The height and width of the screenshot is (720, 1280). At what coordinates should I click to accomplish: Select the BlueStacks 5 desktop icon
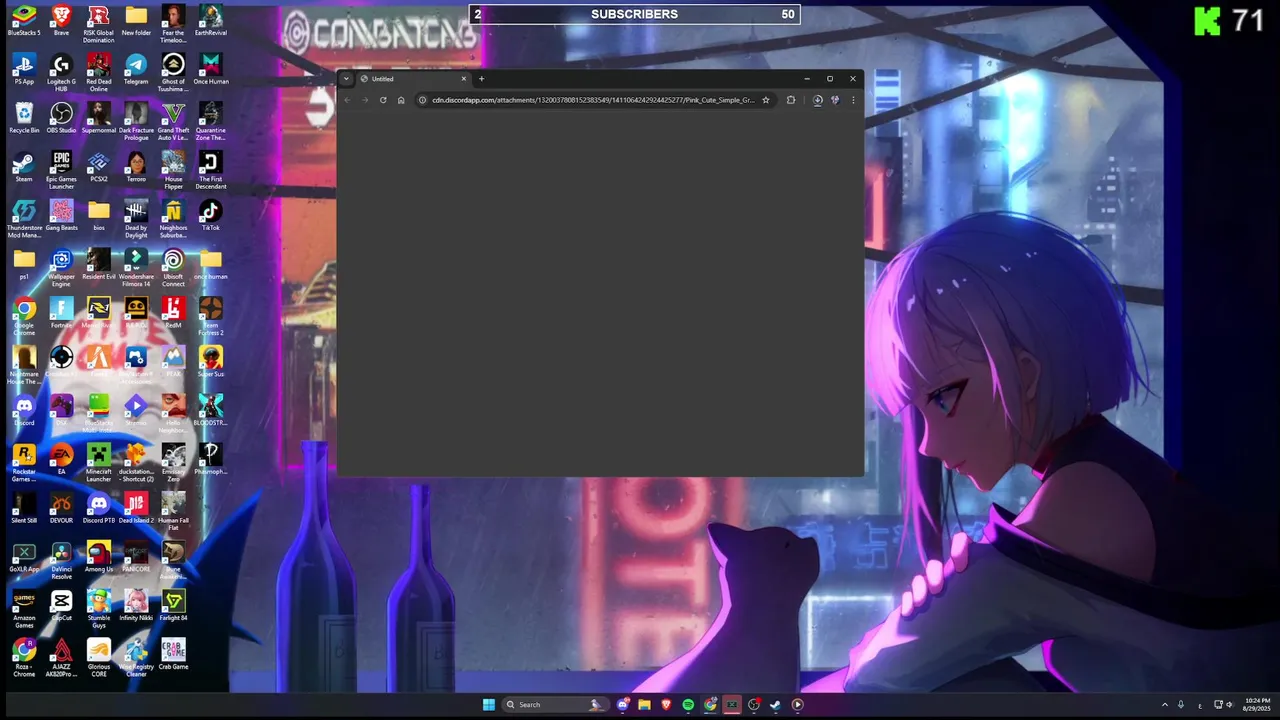pos(24,21)
